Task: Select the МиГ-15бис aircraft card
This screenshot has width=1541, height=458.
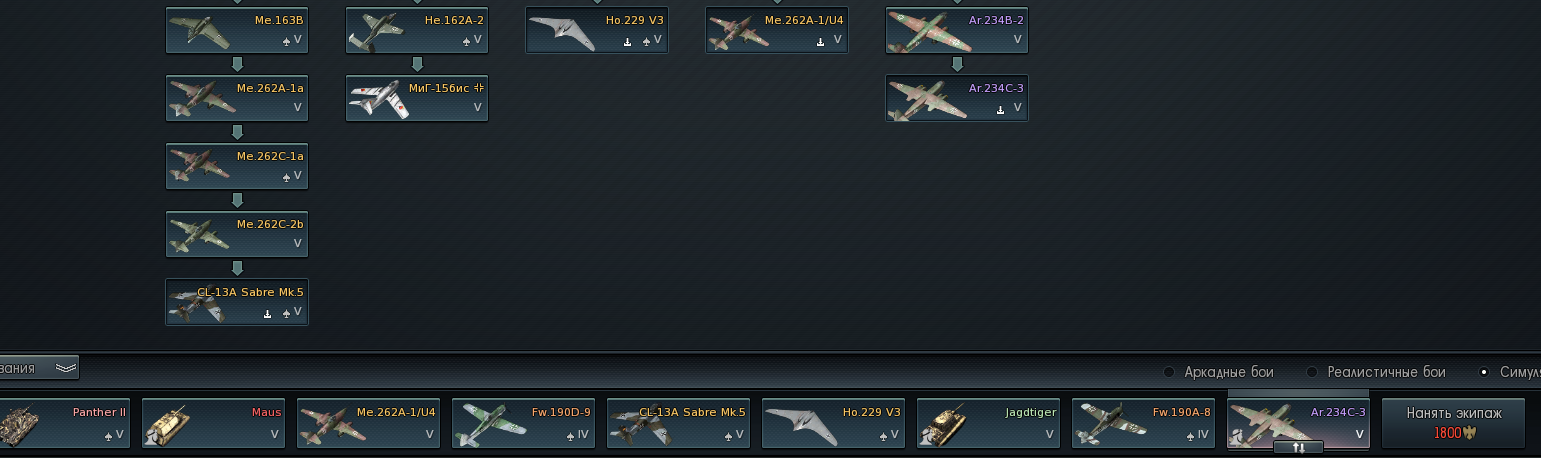Action: click(417, 98)
